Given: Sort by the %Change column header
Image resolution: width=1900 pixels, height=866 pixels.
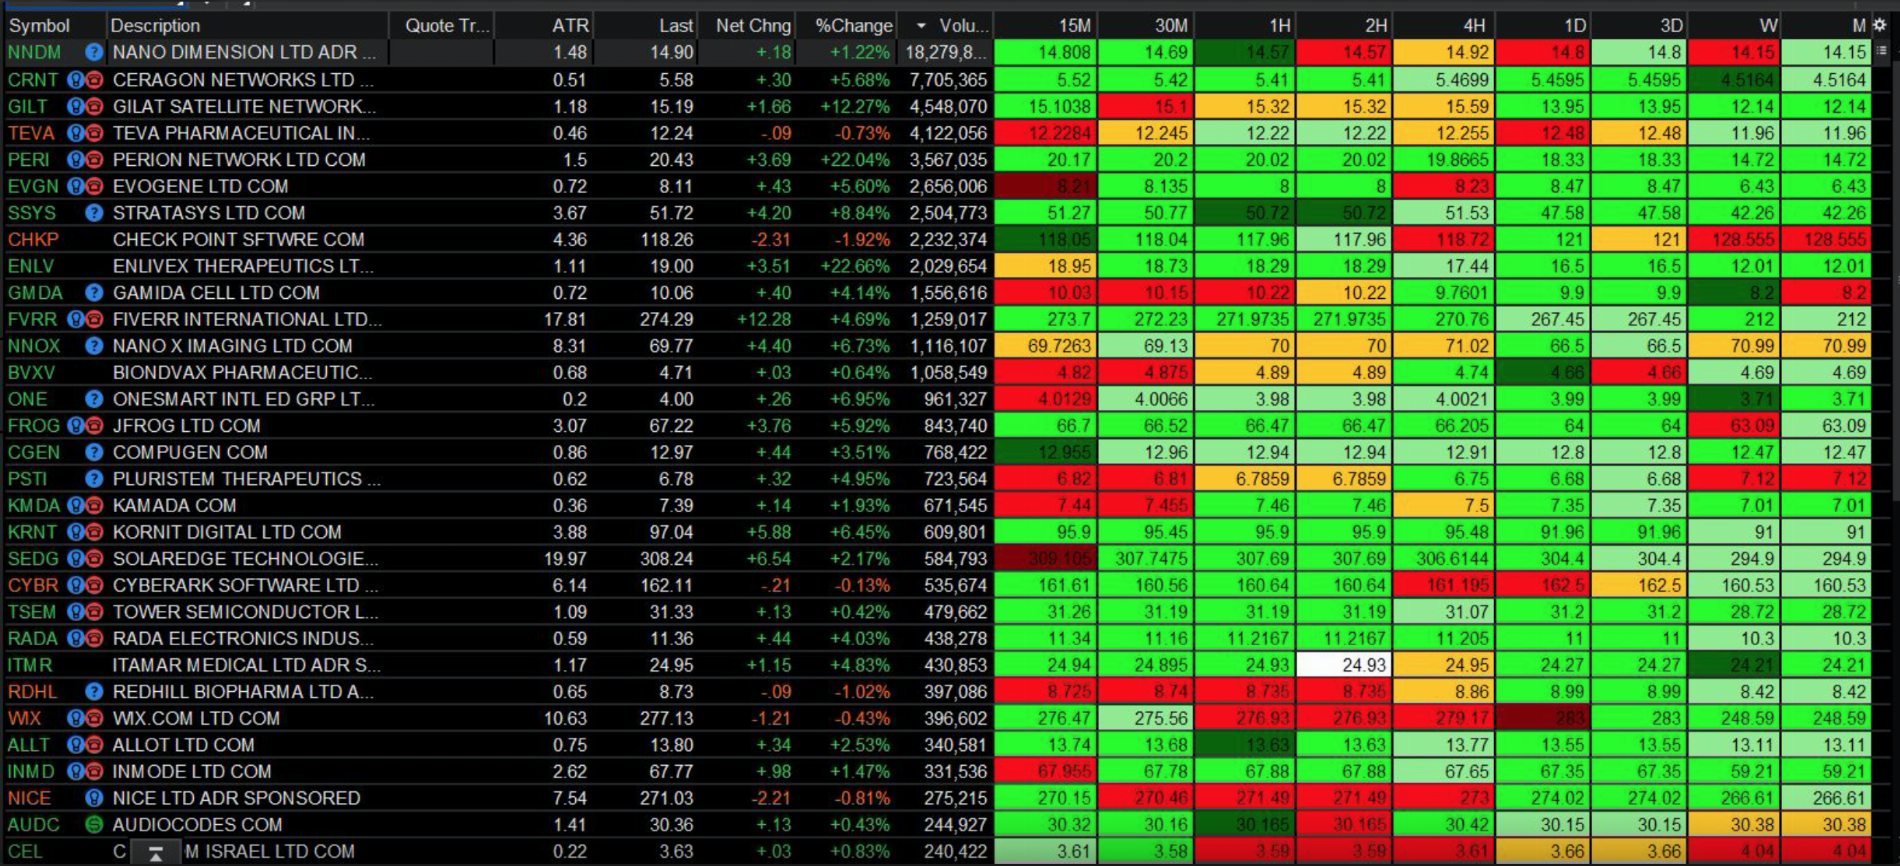Looking at the screenshot, I should coord(852,26).
